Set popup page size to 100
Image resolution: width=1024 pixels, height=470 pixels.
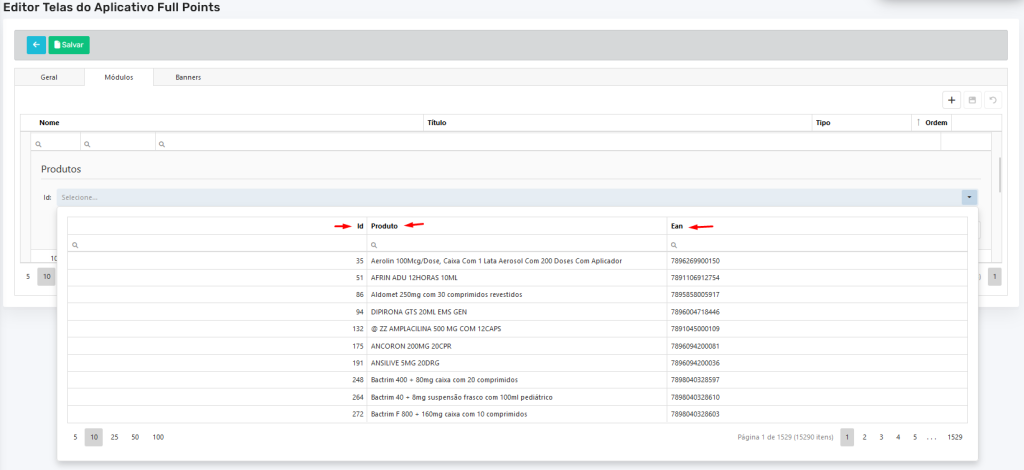158,437
